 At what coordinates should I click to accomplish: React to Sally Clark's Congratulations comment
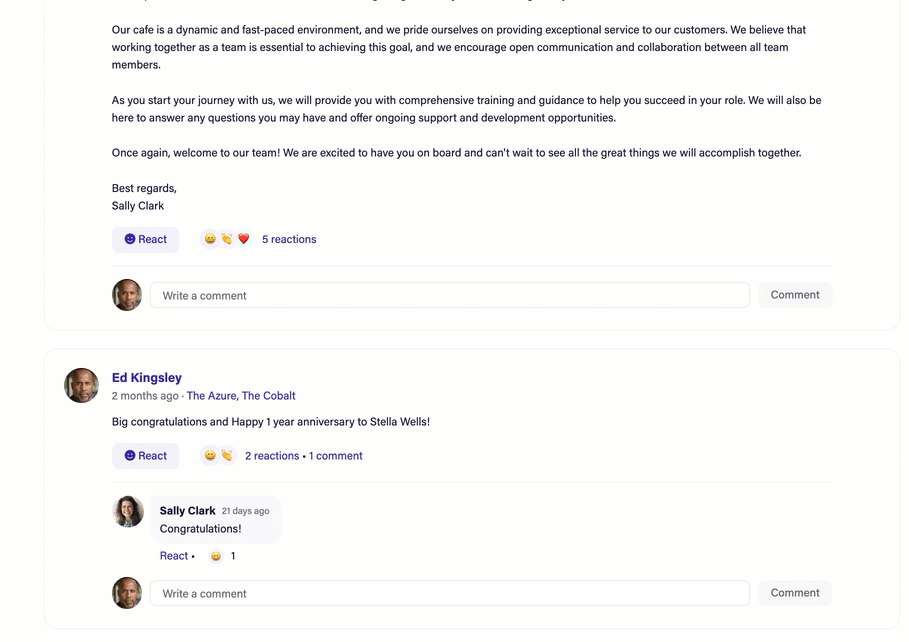coord(174,556)
